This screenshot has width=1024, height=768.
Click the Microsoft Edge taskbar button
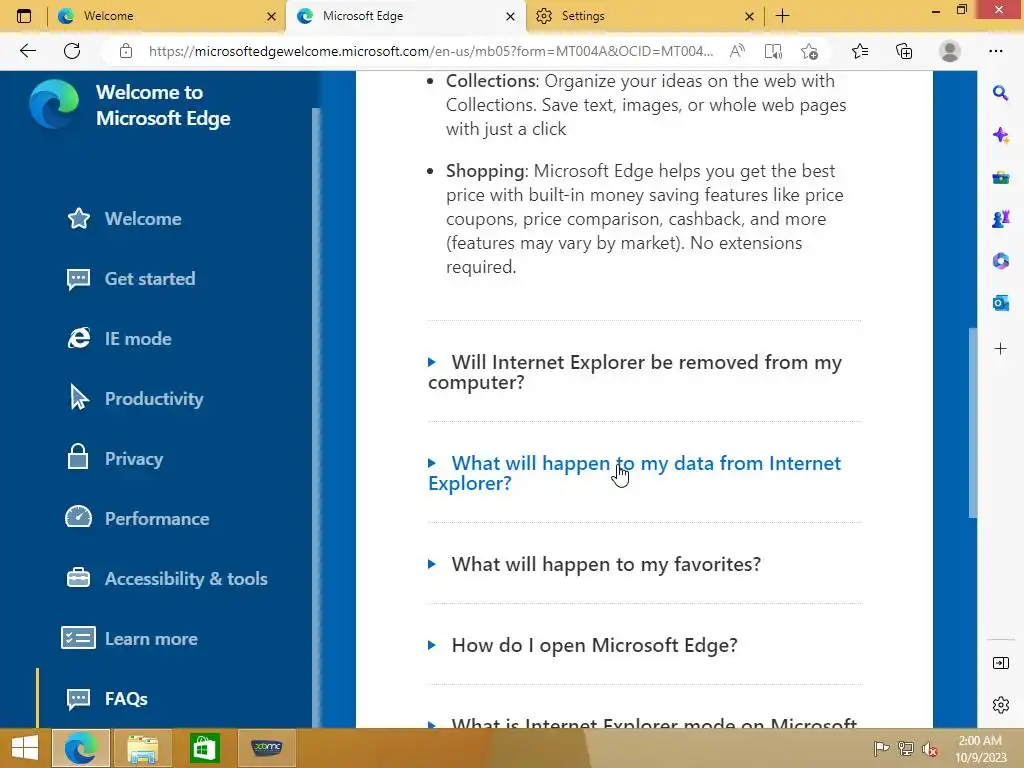point(80,748)
